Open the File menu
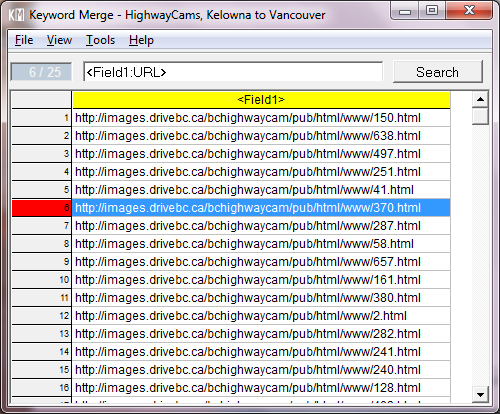The height and width of the screenshot is (414, 500). 24,40
